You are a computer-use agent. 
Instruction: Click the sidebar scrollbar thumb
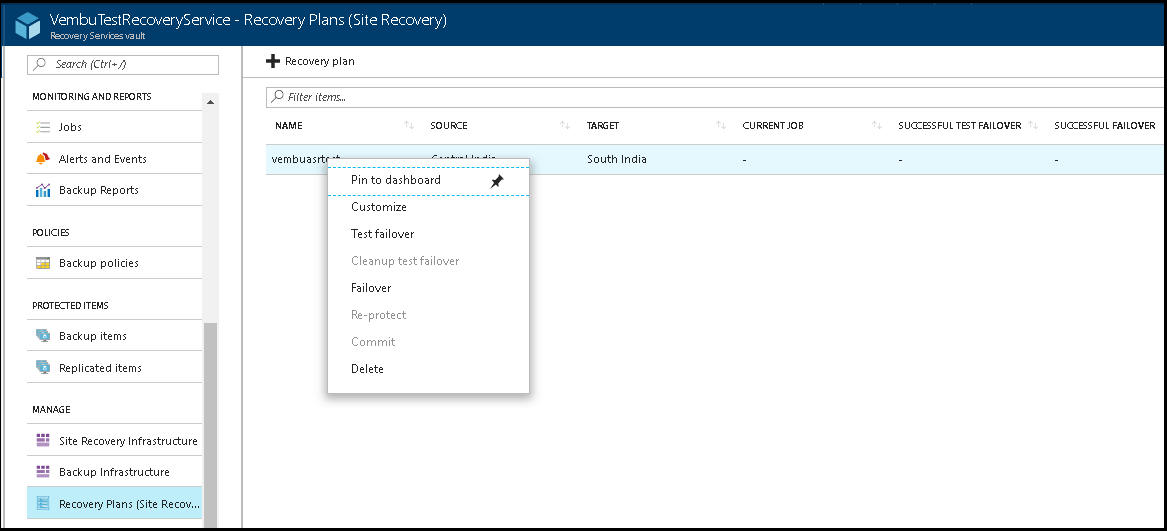(210, 425)
